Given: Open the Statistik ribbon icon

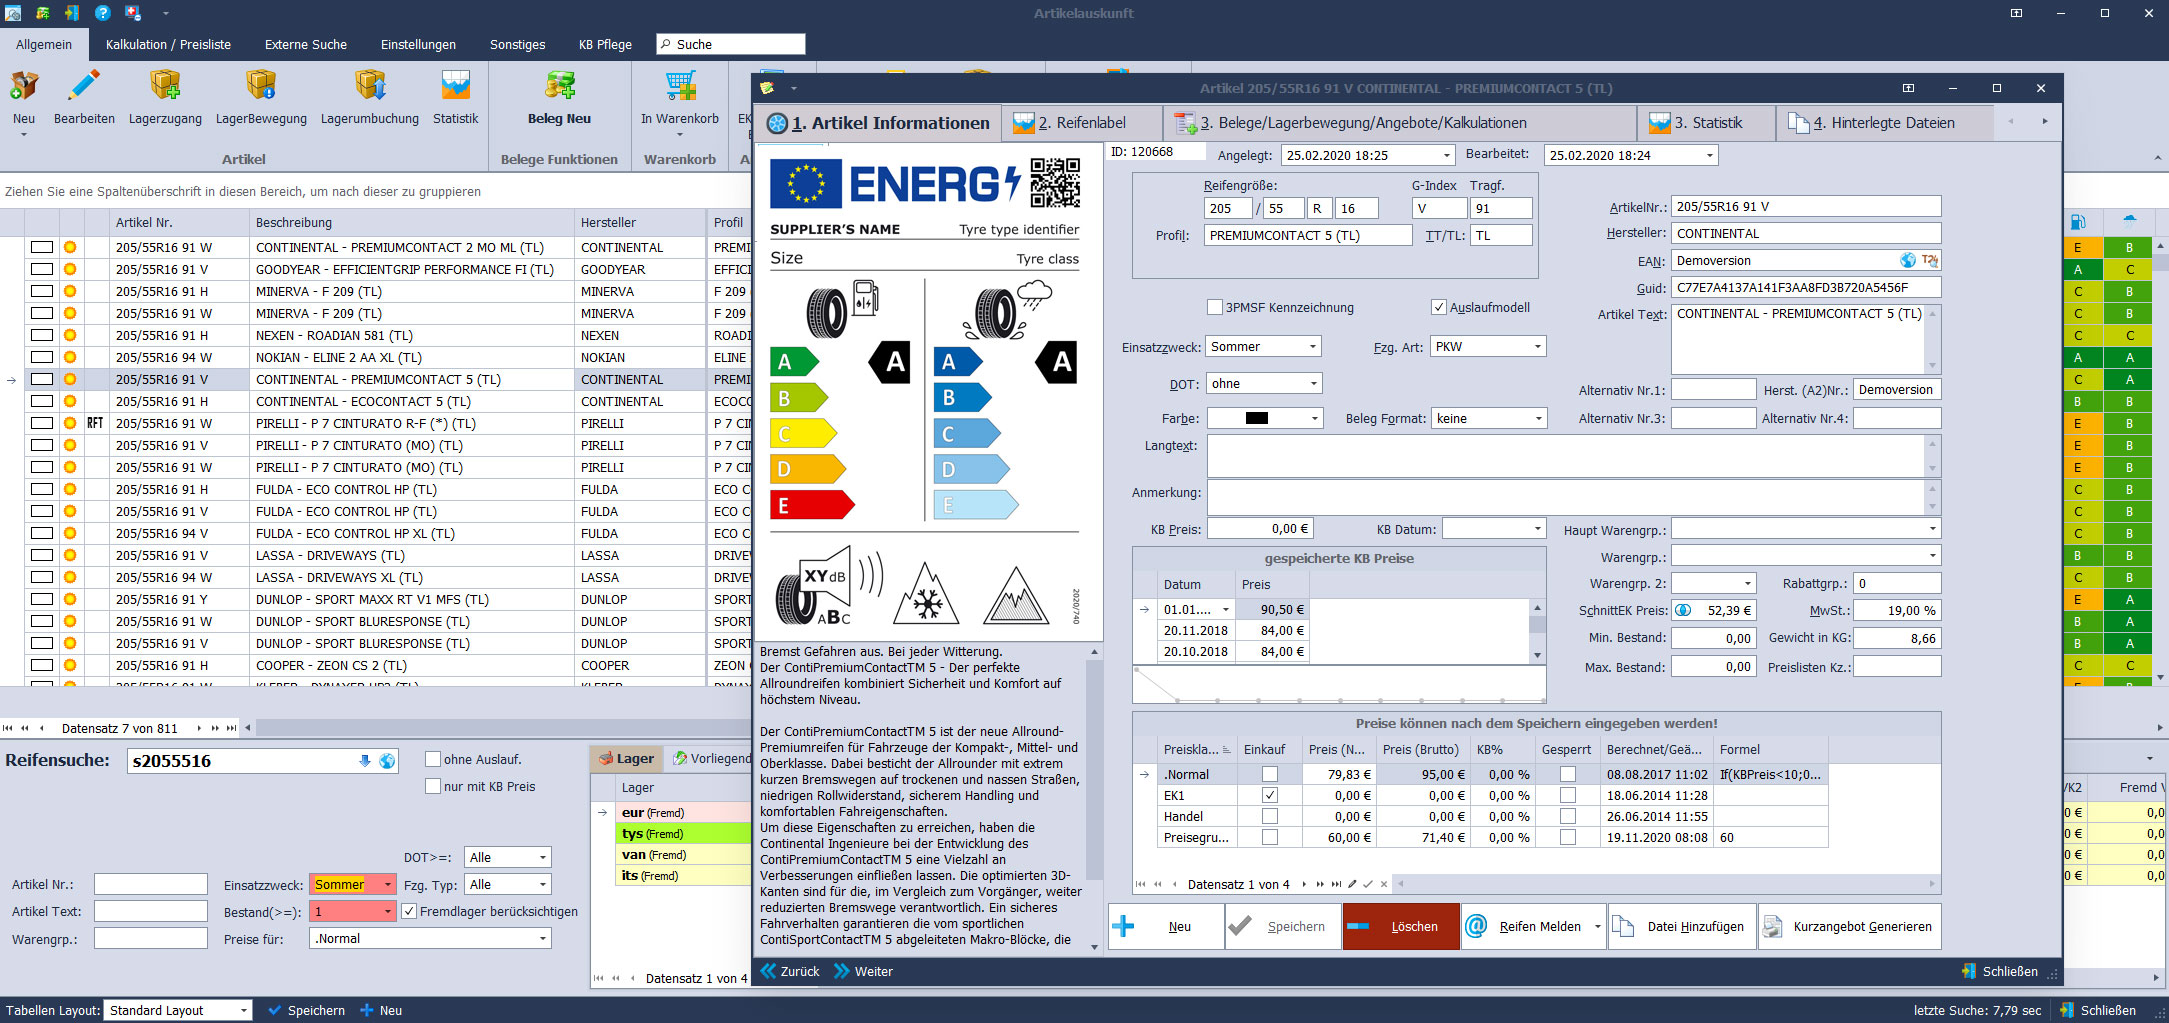Looking at the screenshot, I should [455, 86].
